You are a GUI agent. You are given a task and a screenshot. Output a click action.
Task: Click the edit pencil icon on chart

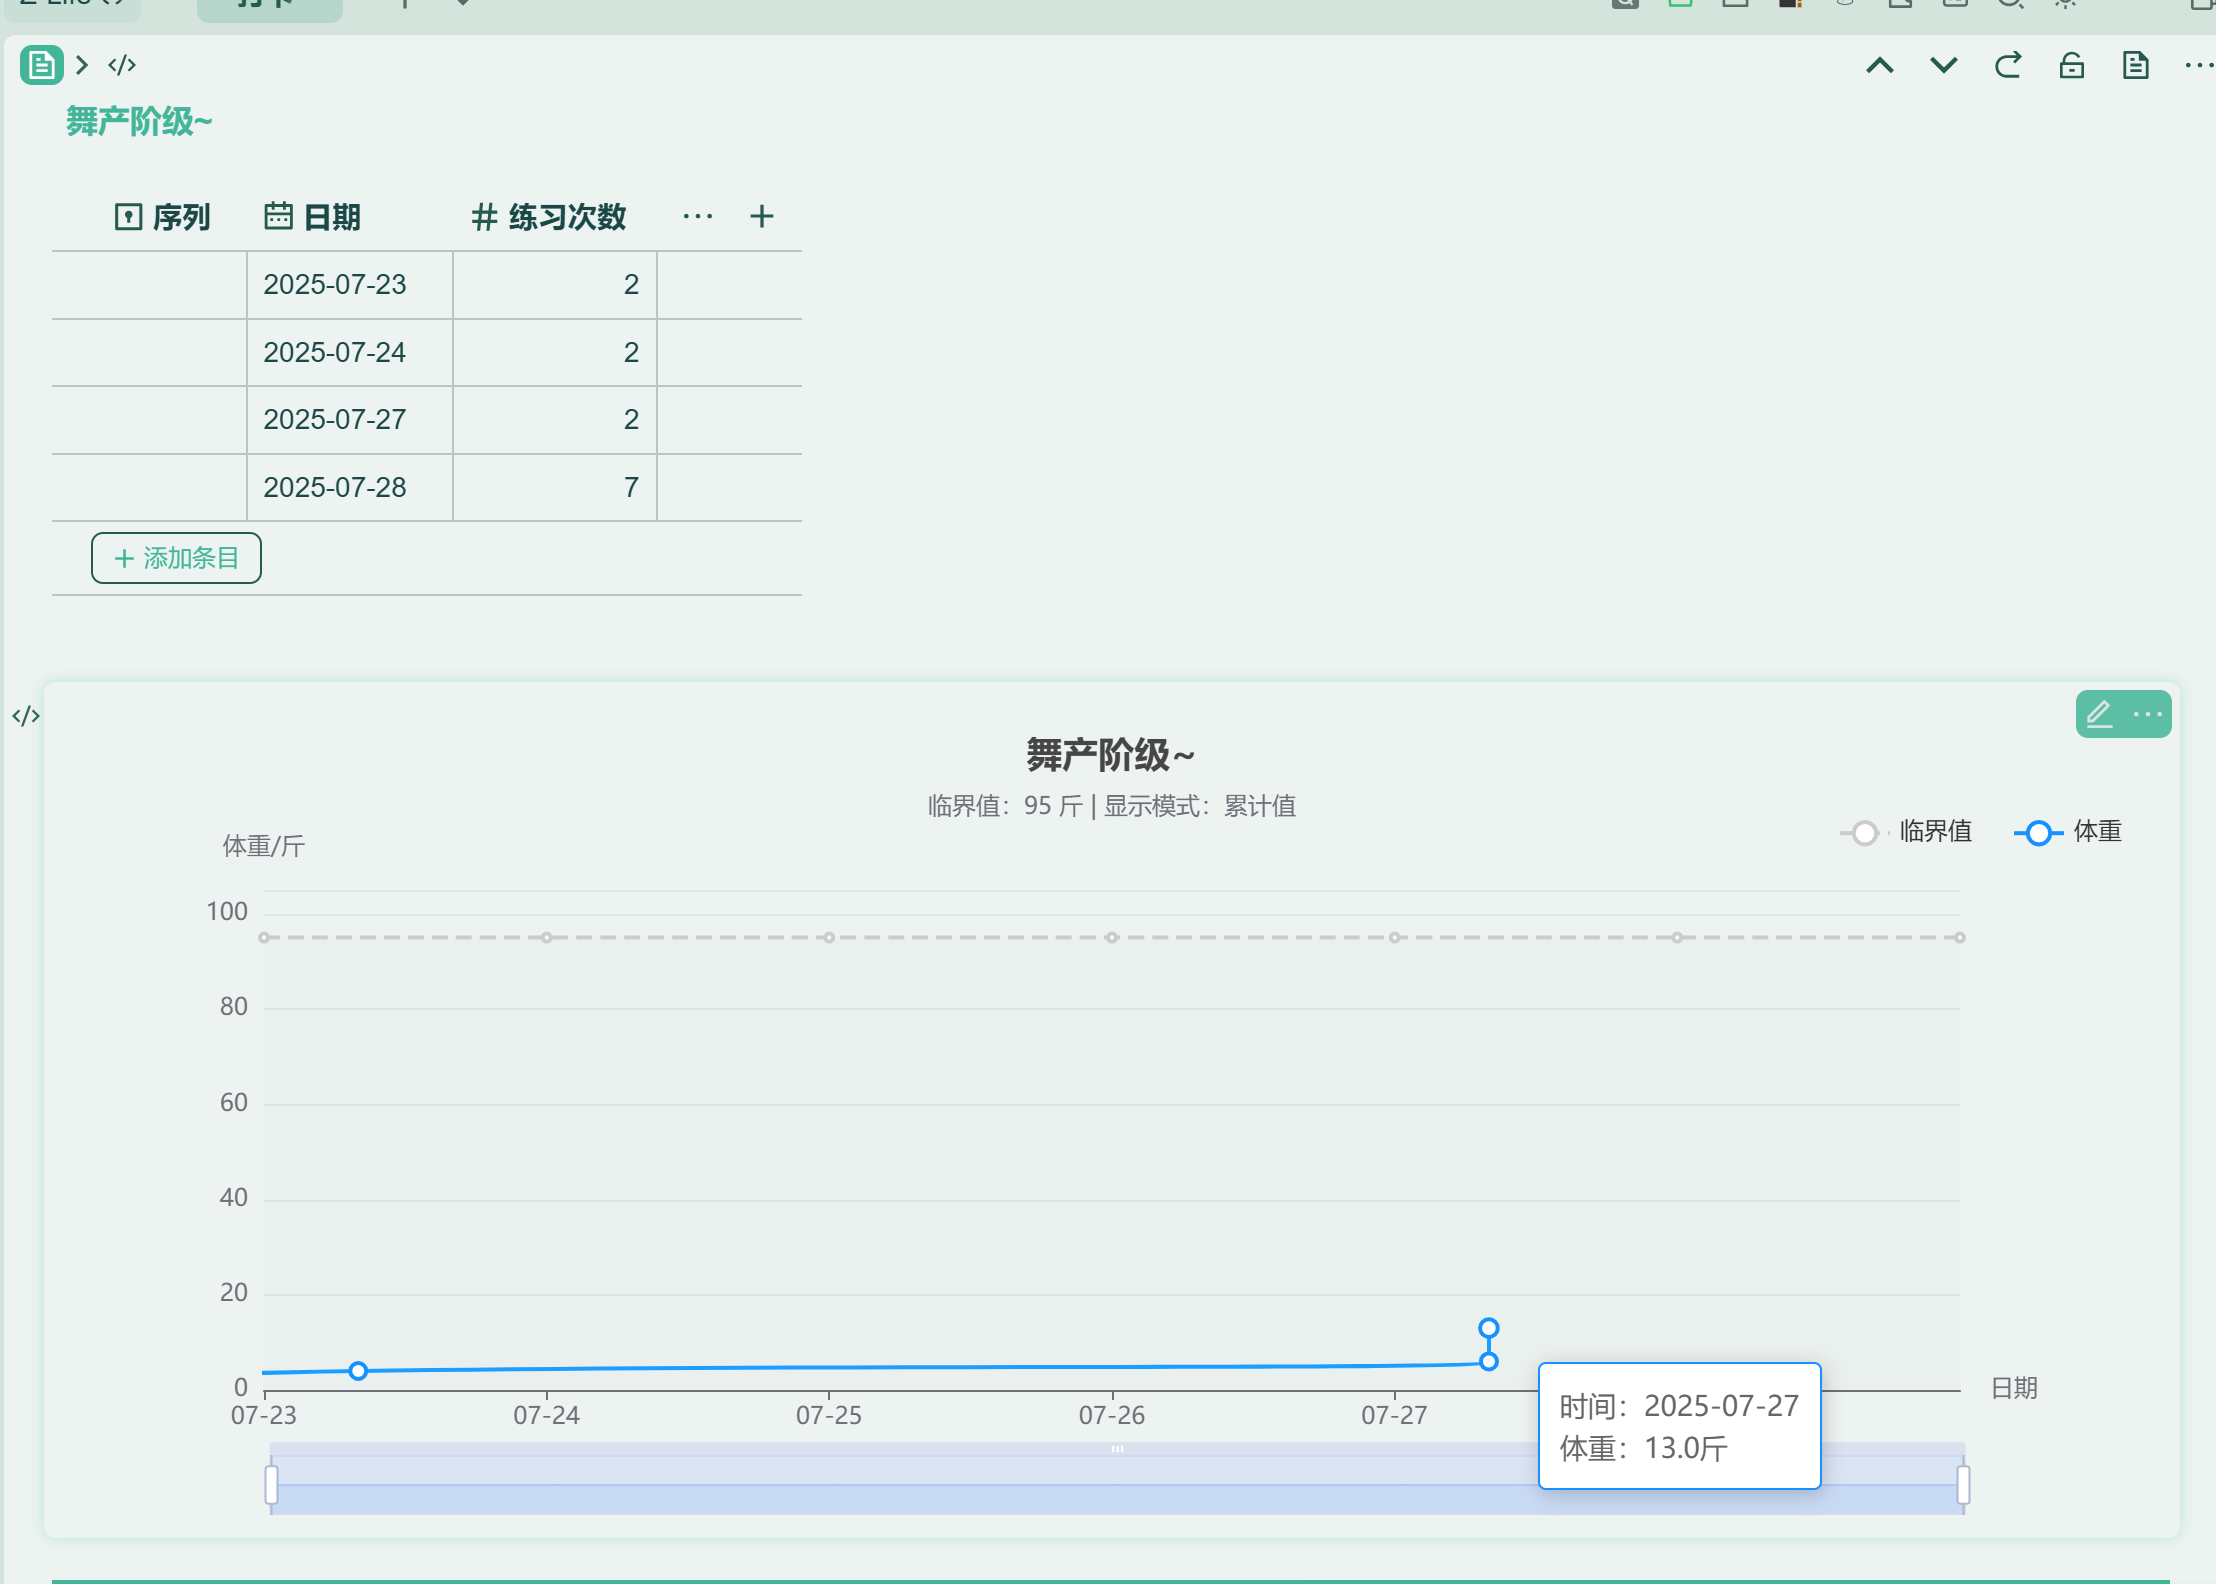pyautogui.click(x=2099, y=714)
